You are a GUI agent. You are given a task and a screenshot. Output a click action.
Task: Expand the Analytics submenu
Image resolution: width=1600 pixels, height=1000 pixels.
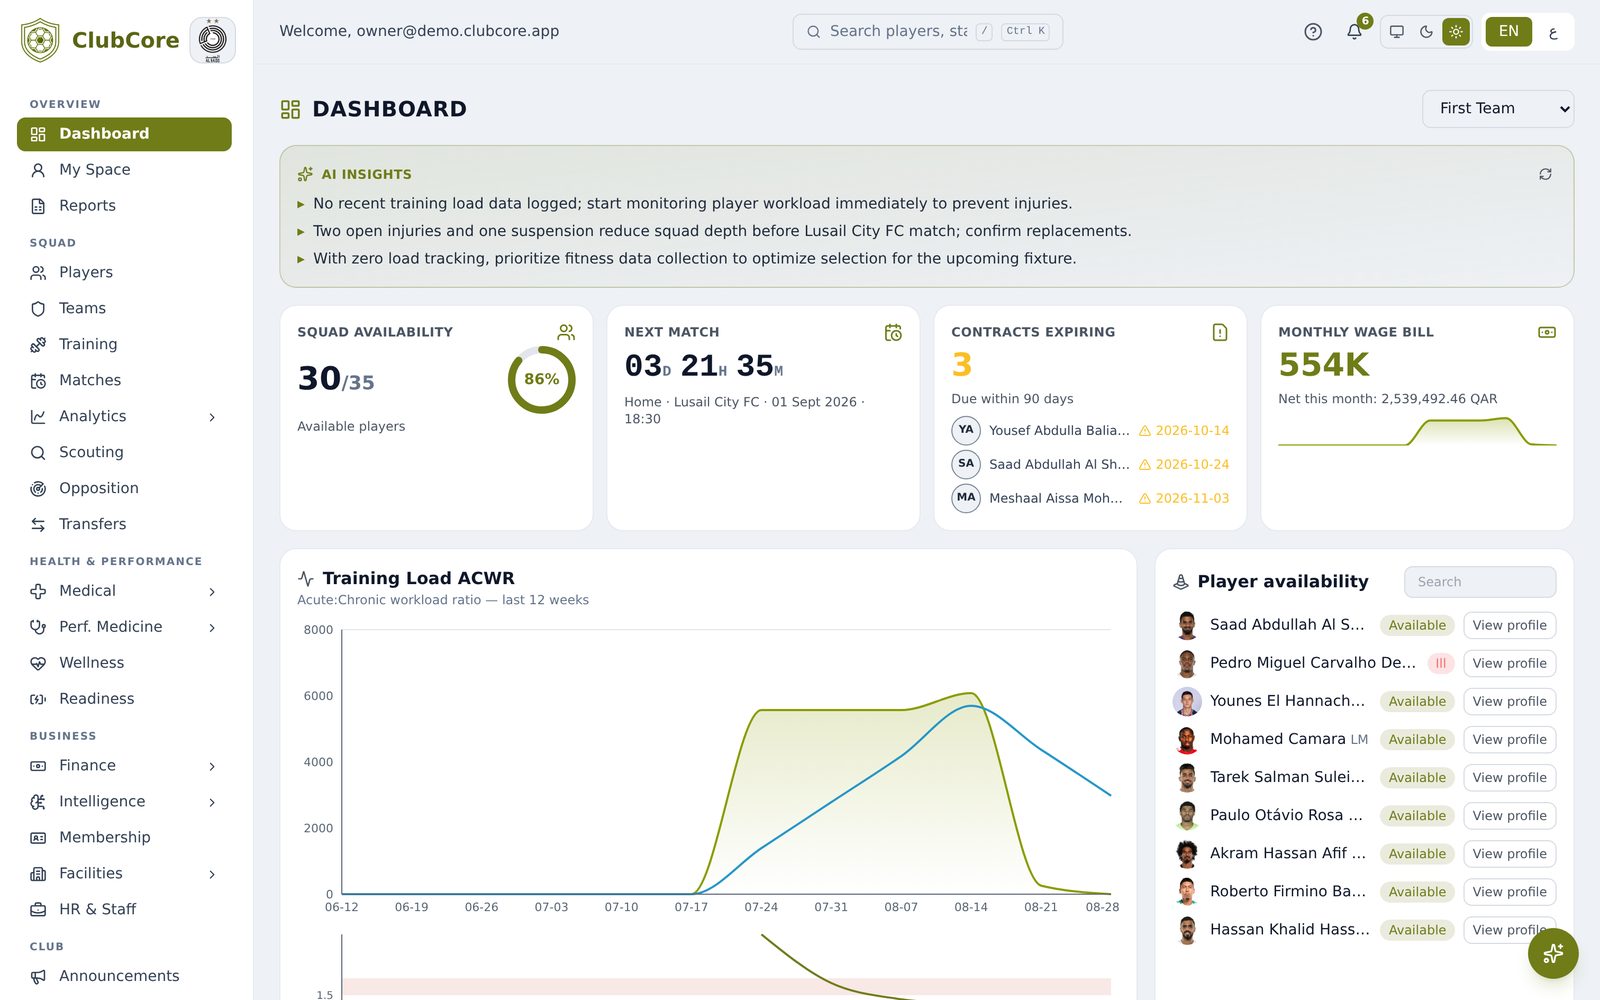212,417
